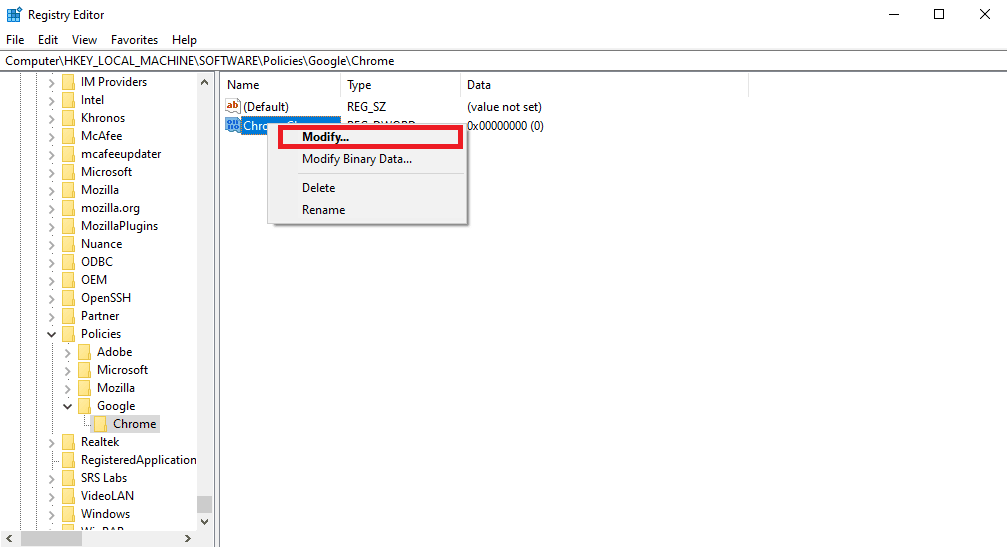Select the (Default) string value icon
This screenshot has height=547, width=1007.
coord(232,106)
